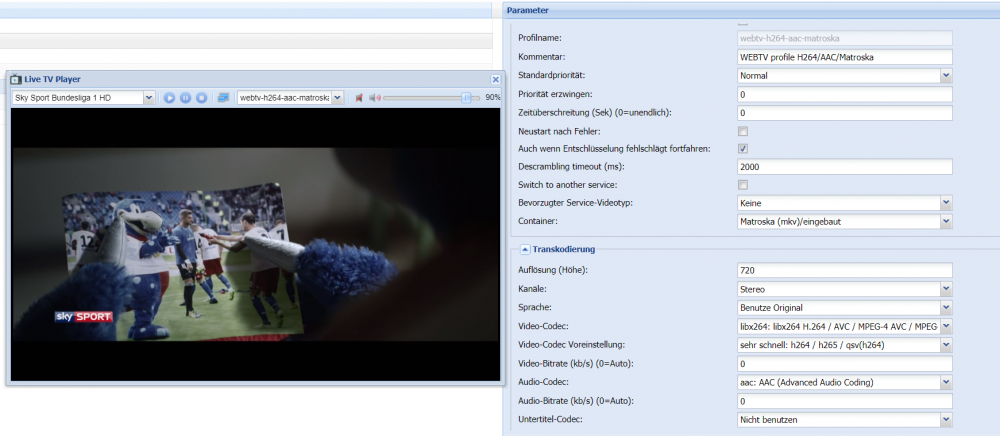Click the volume slider handle

(467, 98)
